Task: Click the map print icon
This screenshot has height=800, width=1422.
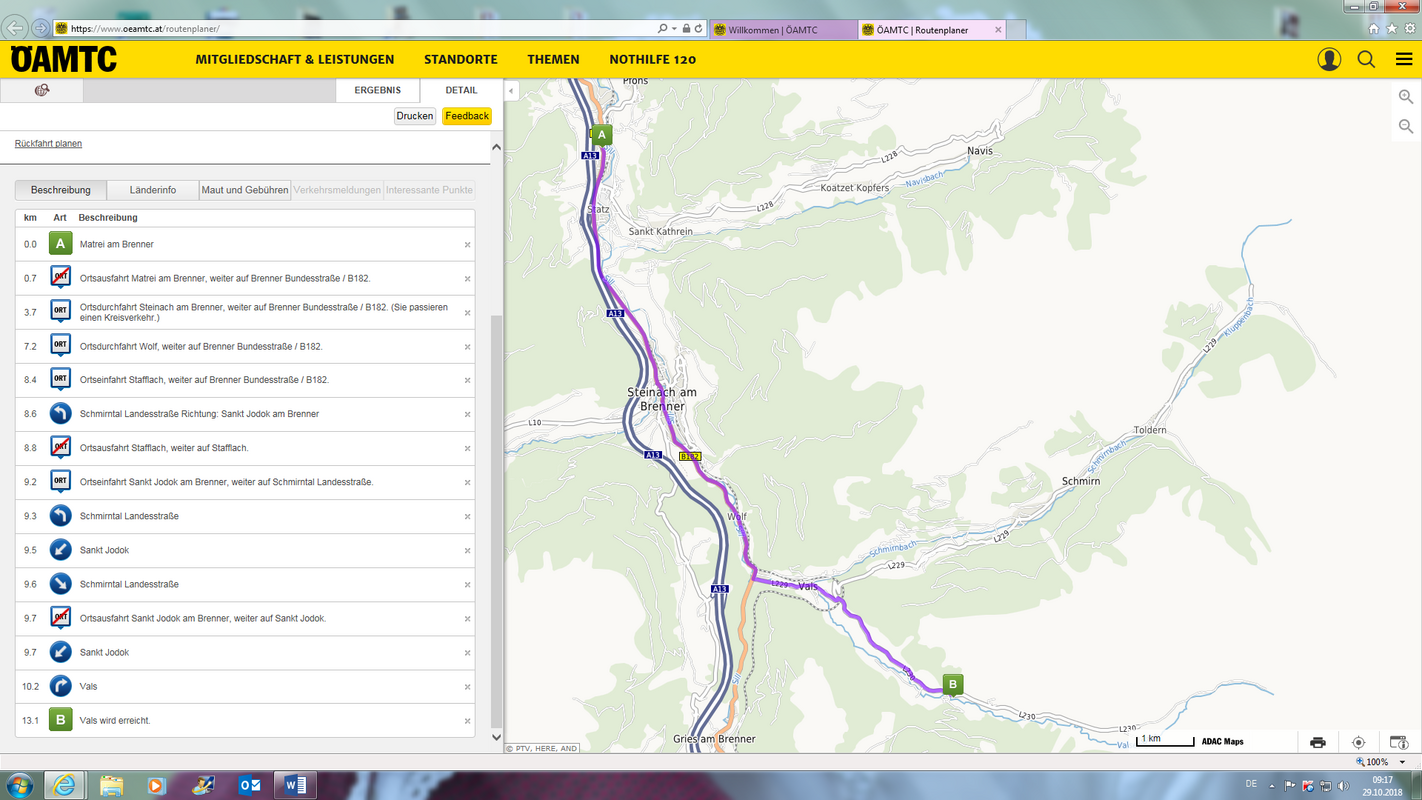Action: click(x=1318, y=742)
